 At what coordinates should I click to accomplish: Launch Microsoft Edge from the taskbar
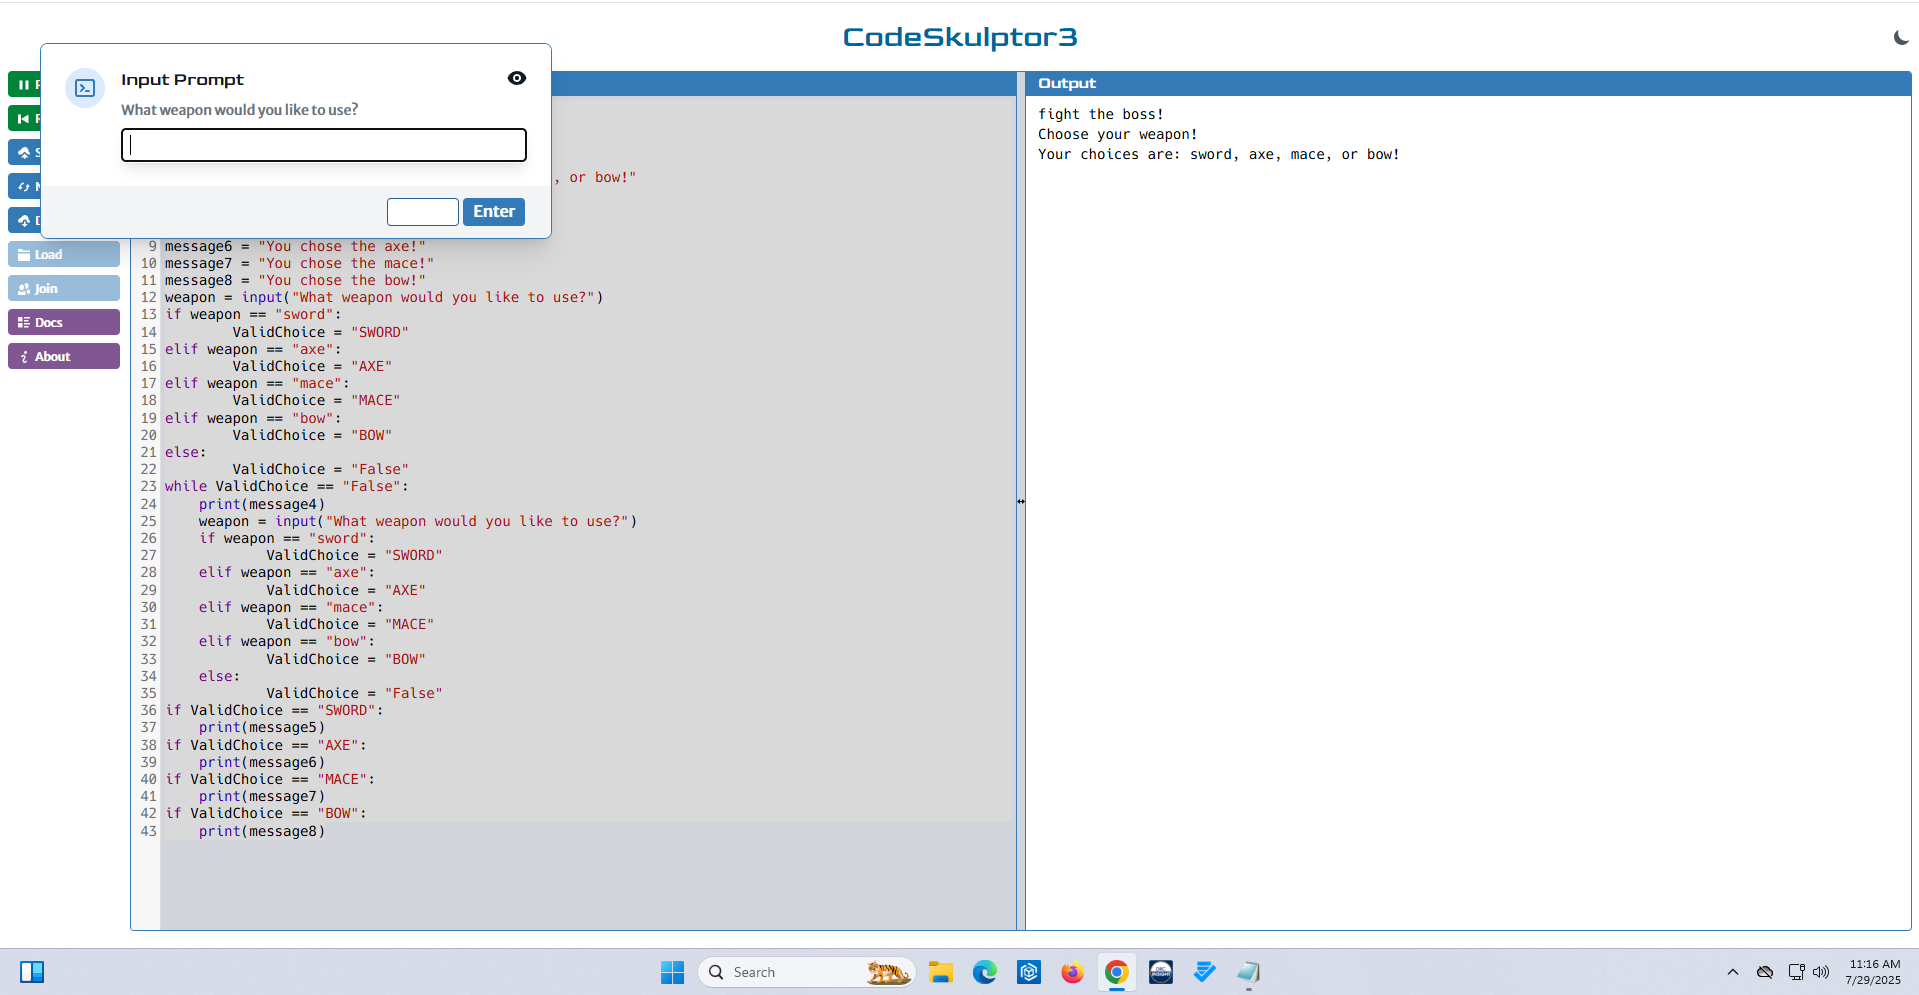(985, 972)
